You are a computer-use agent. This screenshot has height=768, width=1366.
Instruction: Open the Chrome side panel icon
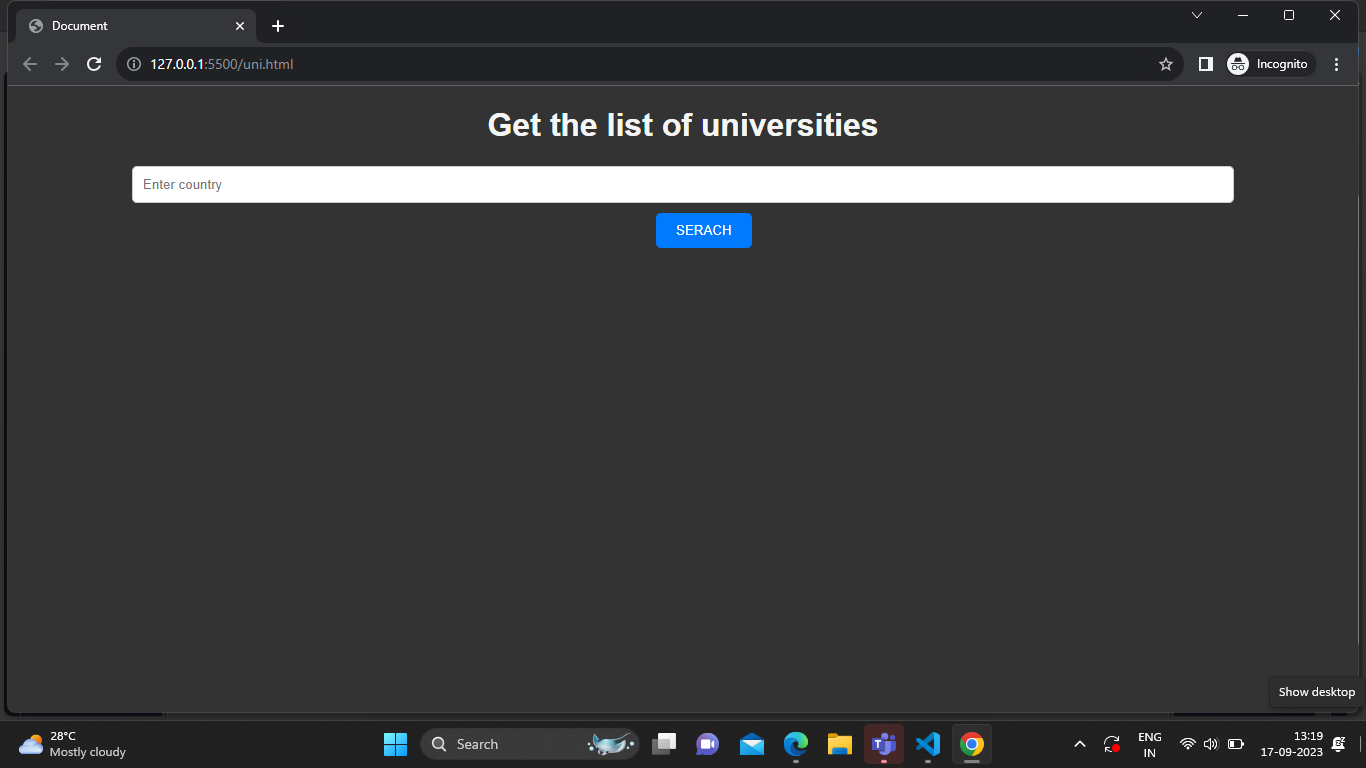(x=1205, y=63)
